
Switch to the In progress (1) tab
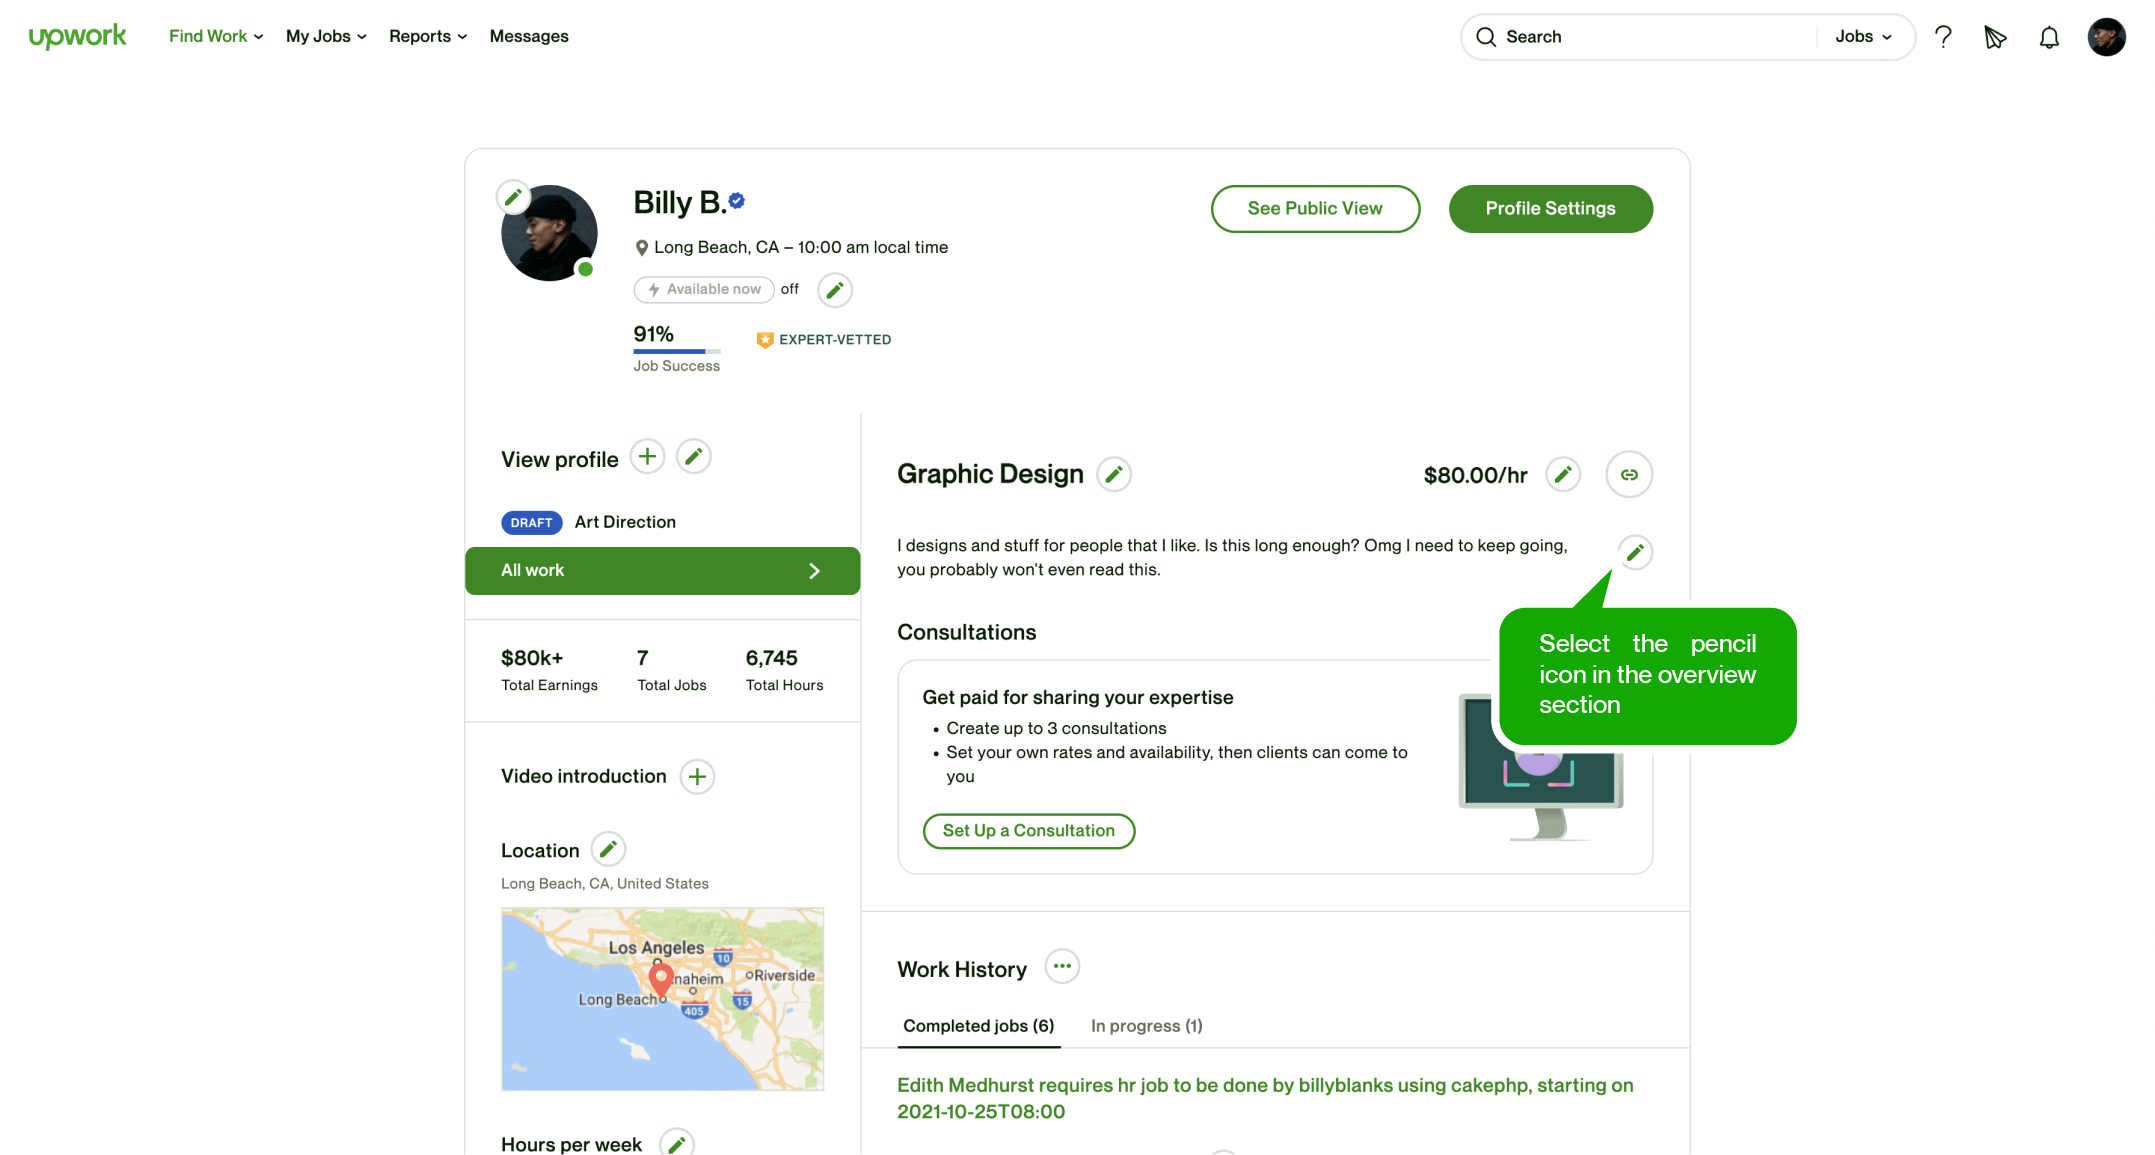1146,1025
